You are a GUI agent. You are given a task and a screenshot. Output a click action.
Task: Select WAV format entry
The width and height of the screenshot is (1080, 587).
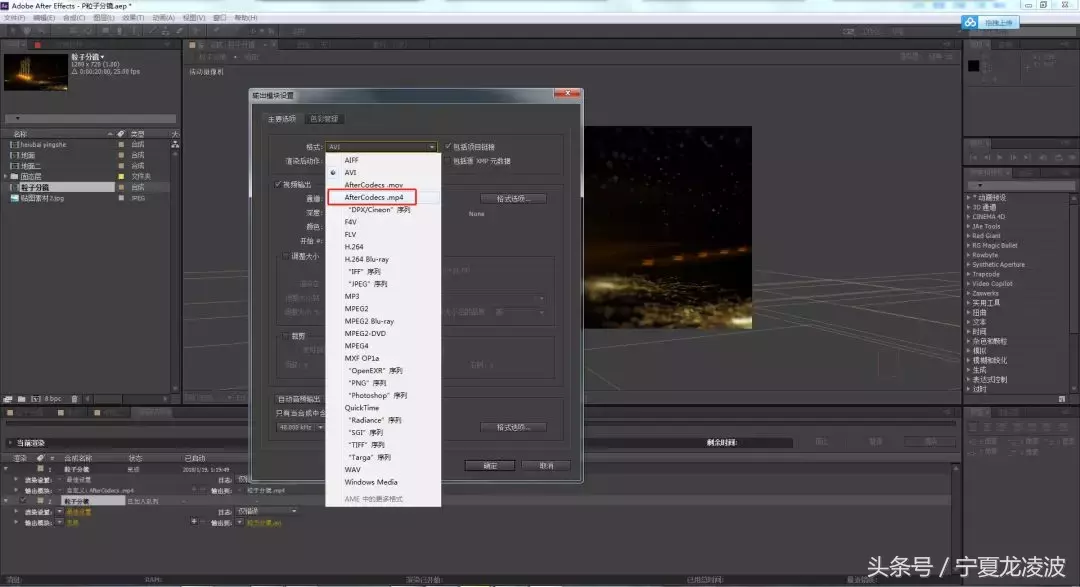(352, 470)
